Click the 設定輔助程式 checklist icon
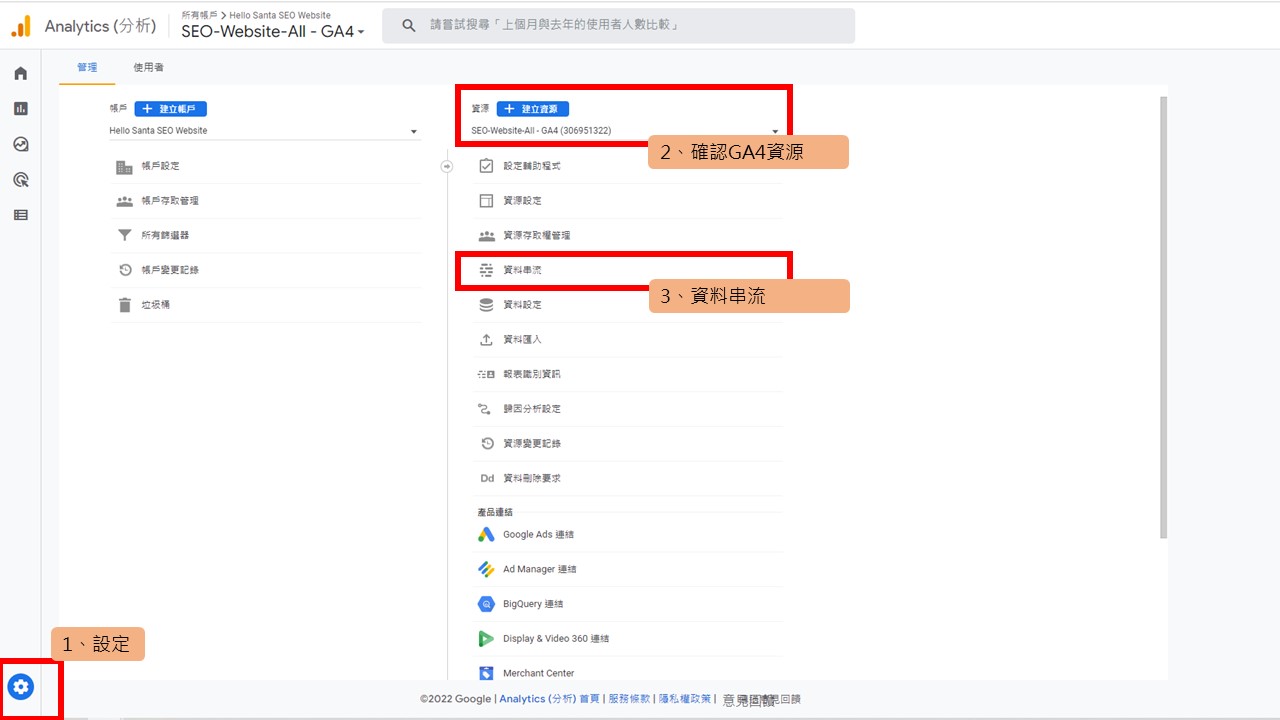The image size is (1280, 720). pos(486,166)
